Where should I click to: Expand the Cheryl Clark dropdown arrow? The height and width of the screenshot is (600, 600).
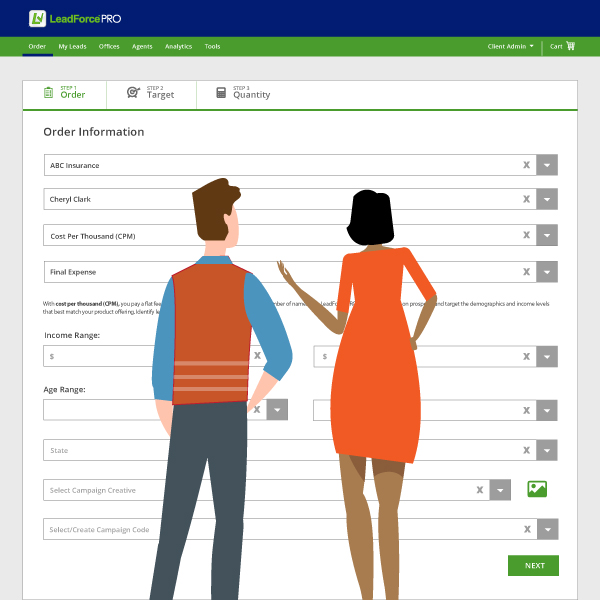coord(547,199)
